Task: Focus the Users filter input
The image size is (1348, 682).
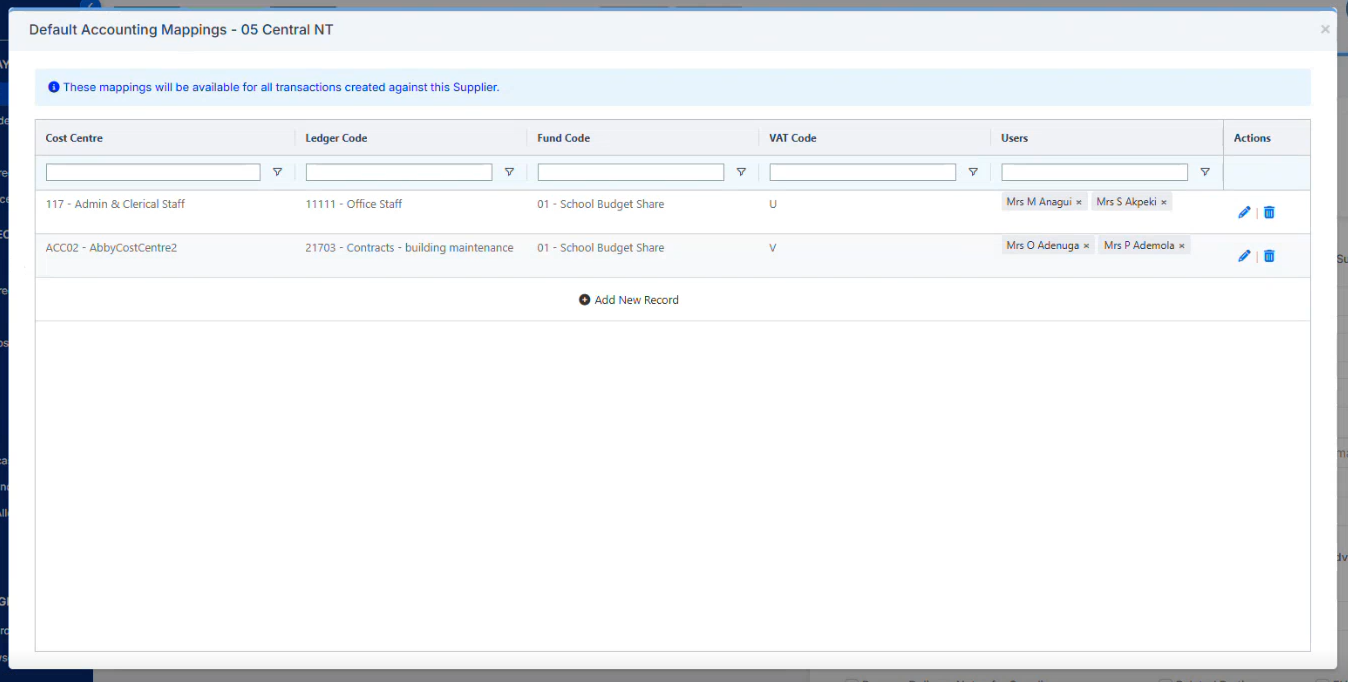Action: click(1095, 172)
